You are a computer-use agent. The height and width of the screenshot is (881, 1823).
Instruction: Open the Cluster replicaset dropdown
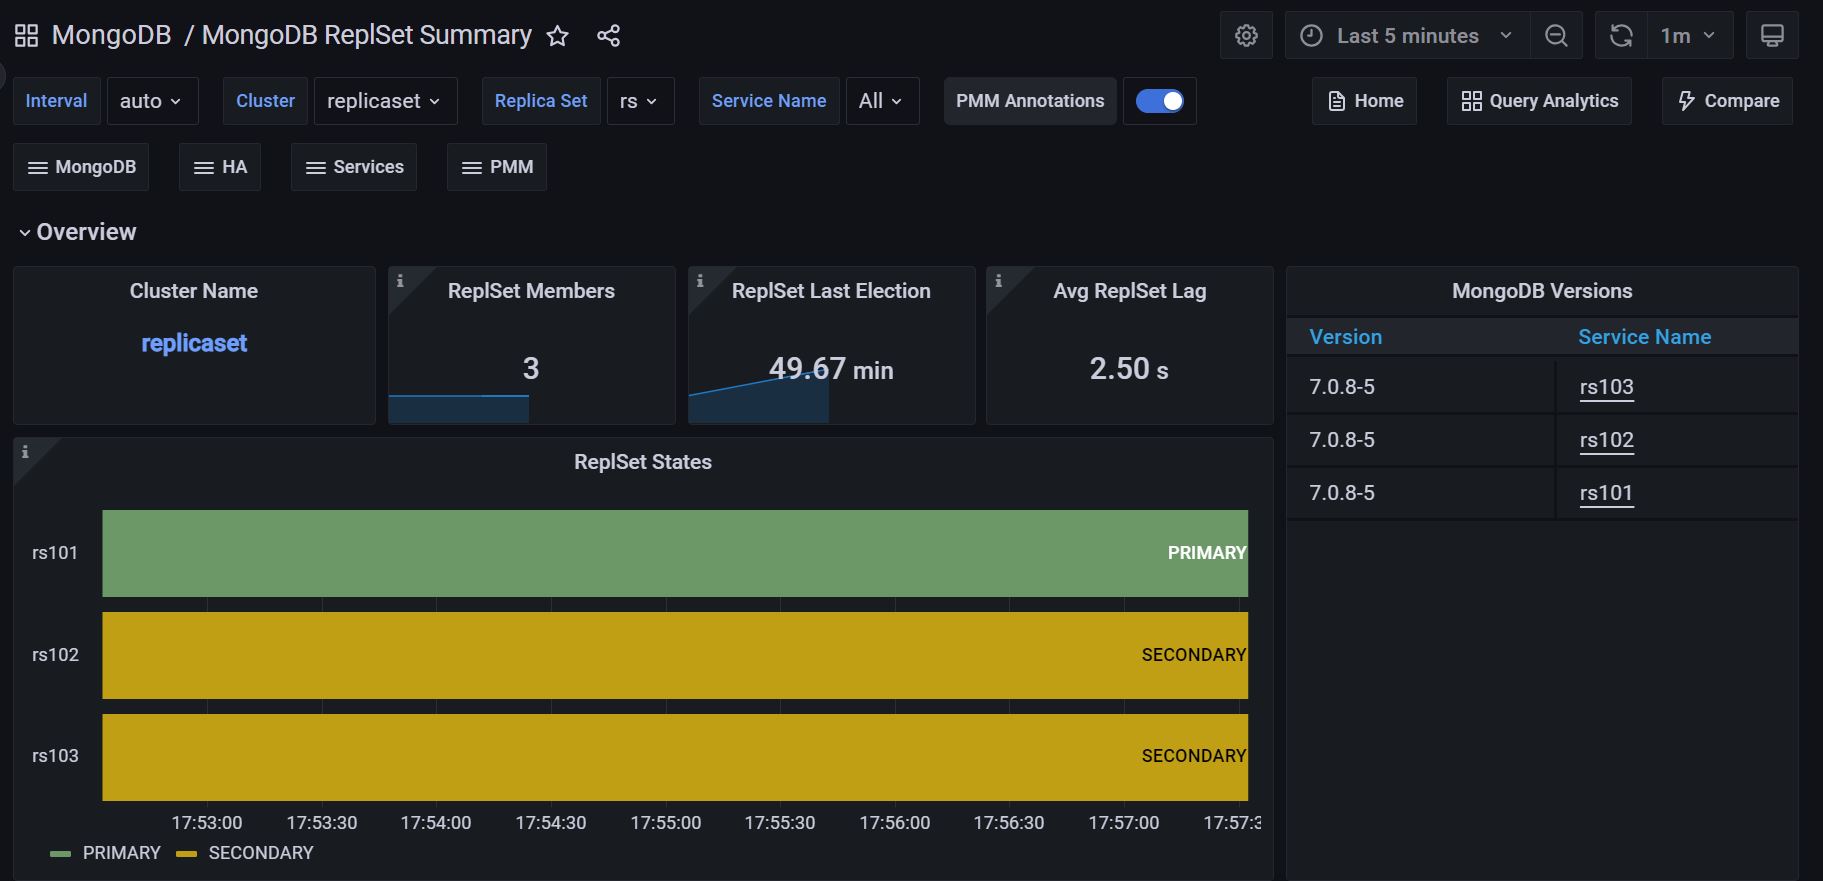[385, 101]
